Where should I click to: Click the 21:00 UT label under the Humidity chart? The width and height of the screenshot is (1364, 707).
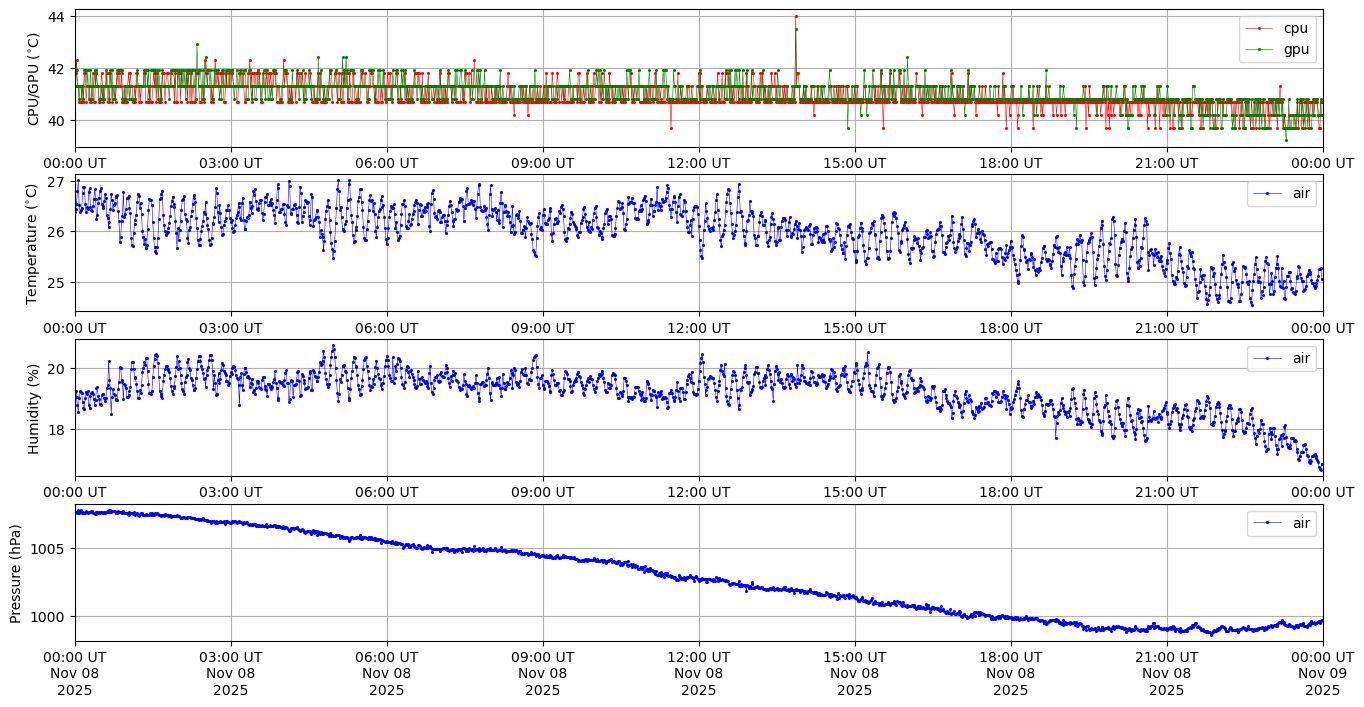1166,492
